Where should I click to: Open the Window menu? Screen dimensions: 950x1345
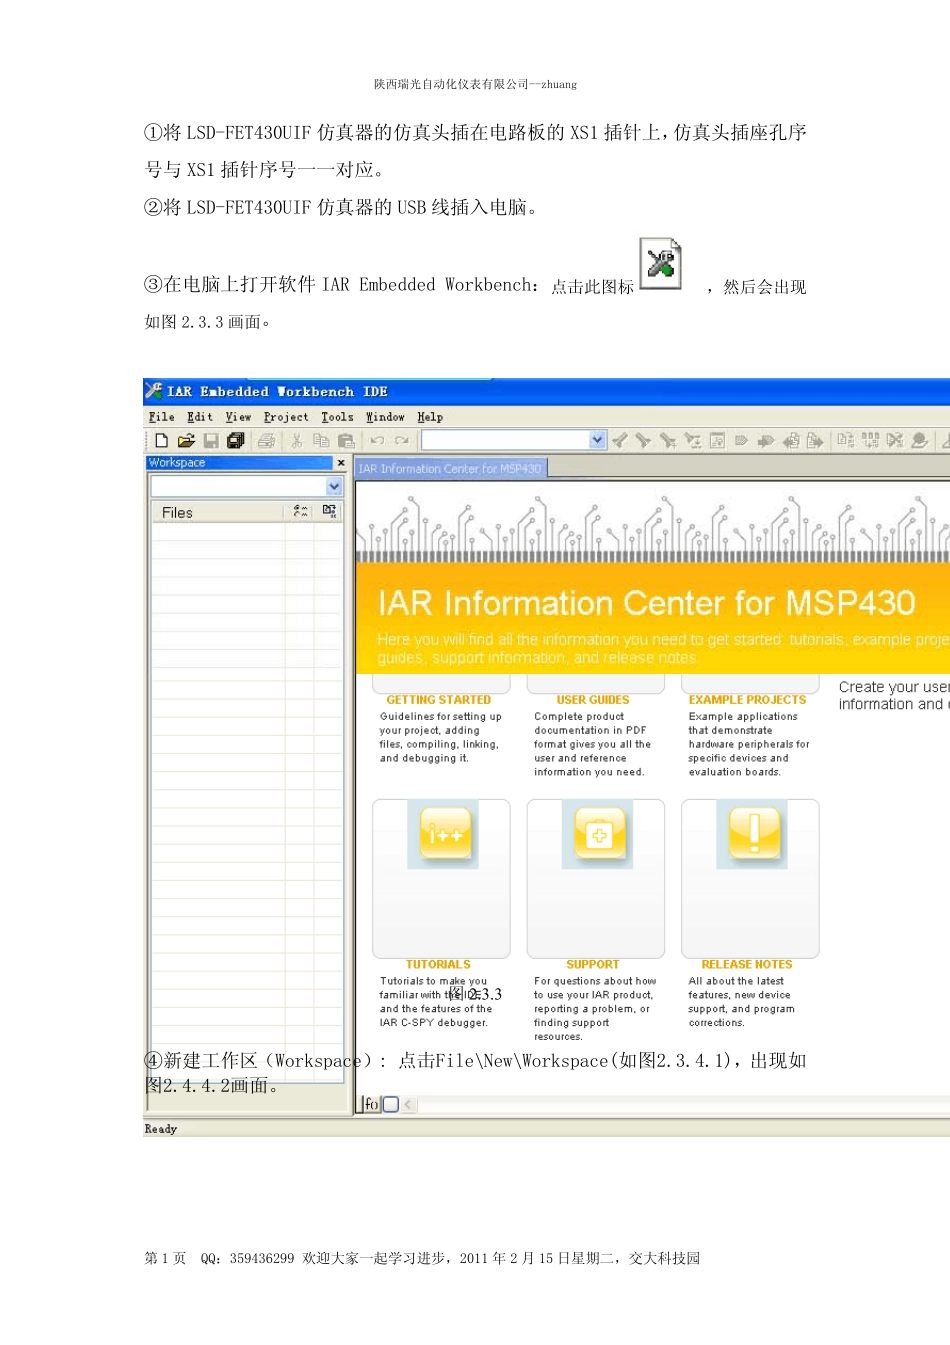click(x=385, y=417)
